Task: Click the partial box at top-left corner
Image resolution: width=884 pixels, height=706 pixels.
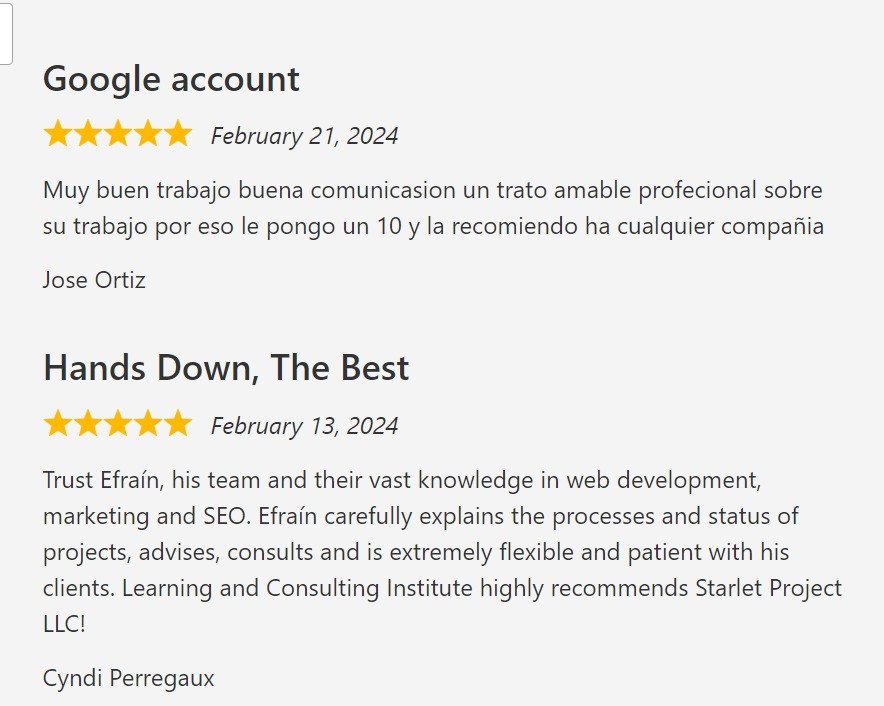Action: (x=5, y=32)
